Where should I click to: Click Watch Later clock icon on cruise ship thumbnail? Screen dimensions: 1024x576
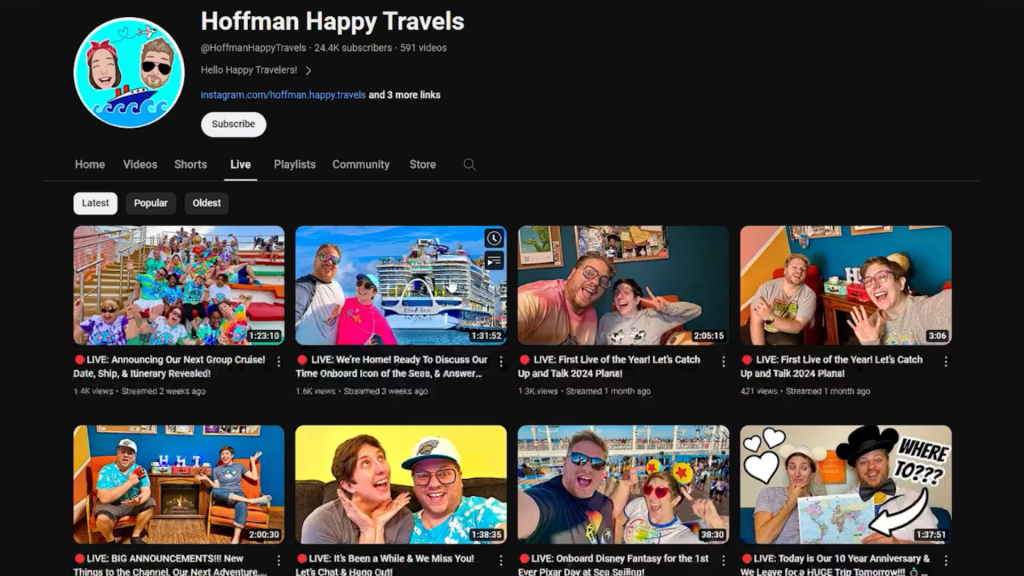(494, 238)
